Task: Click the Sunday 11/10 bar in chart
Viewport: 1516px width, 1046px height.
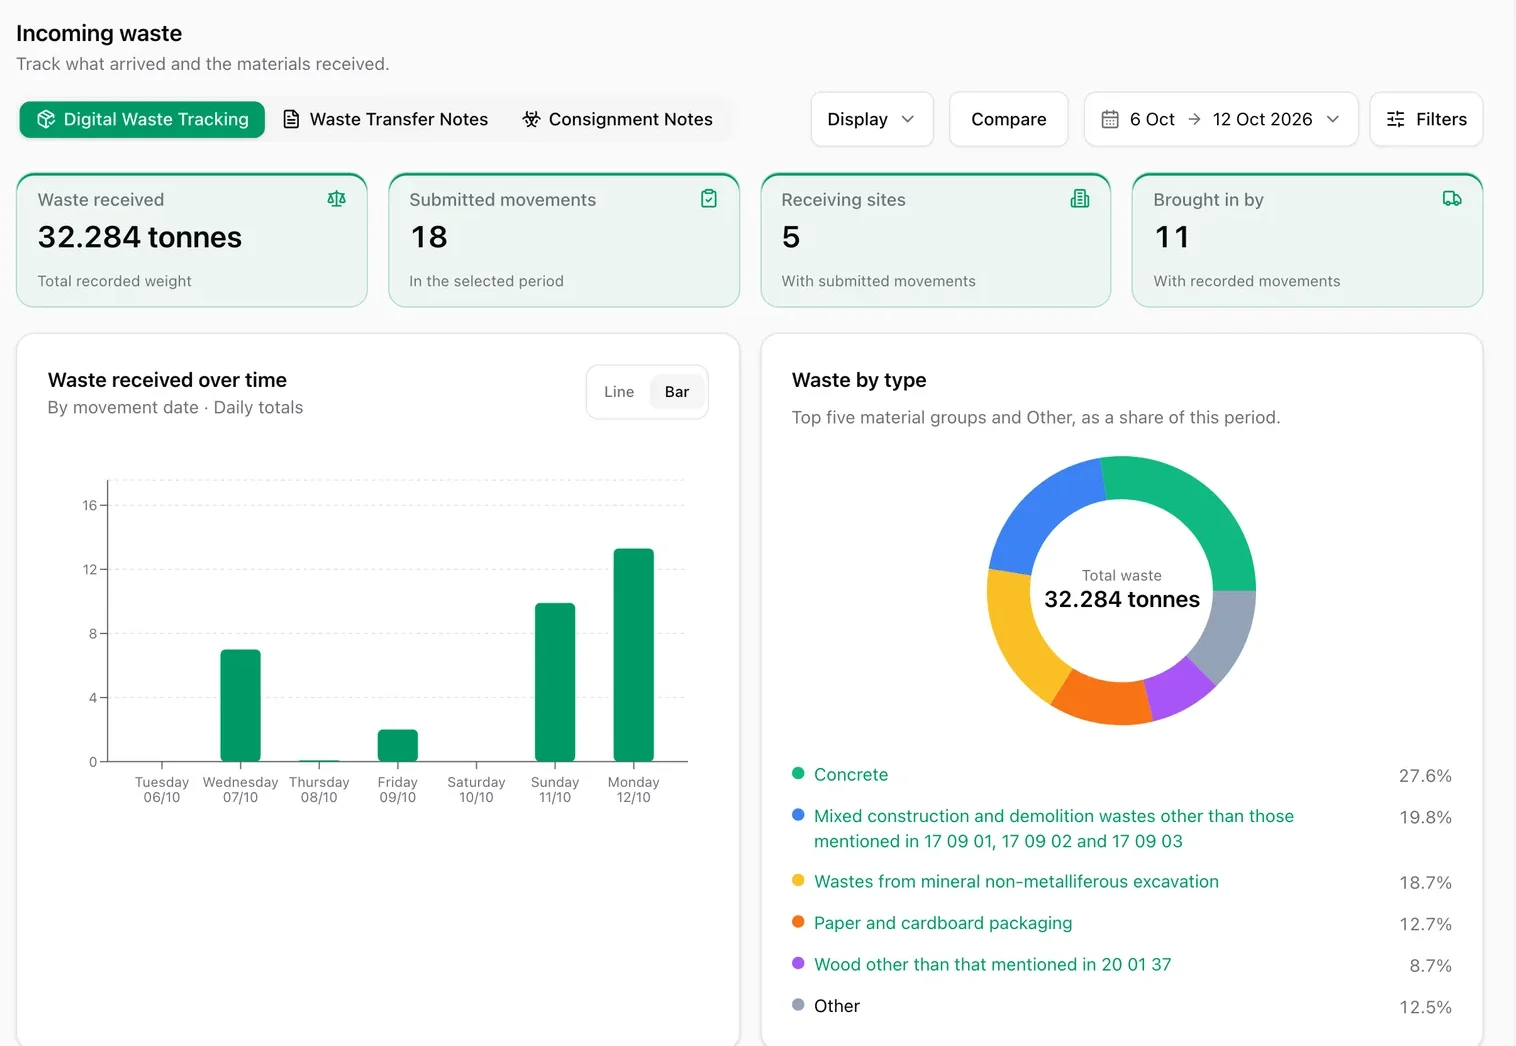Action: point(555,682)
